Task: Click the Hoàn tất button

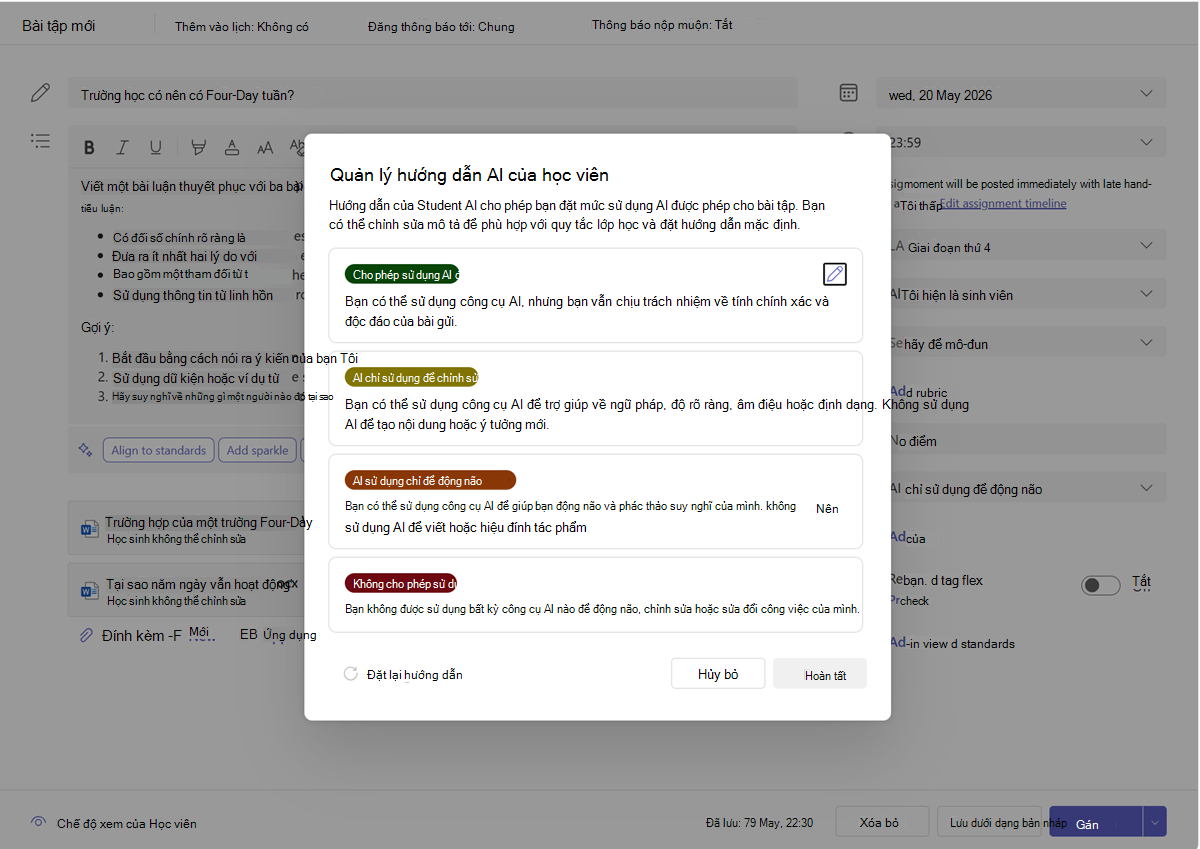Action: pos(820,674)
